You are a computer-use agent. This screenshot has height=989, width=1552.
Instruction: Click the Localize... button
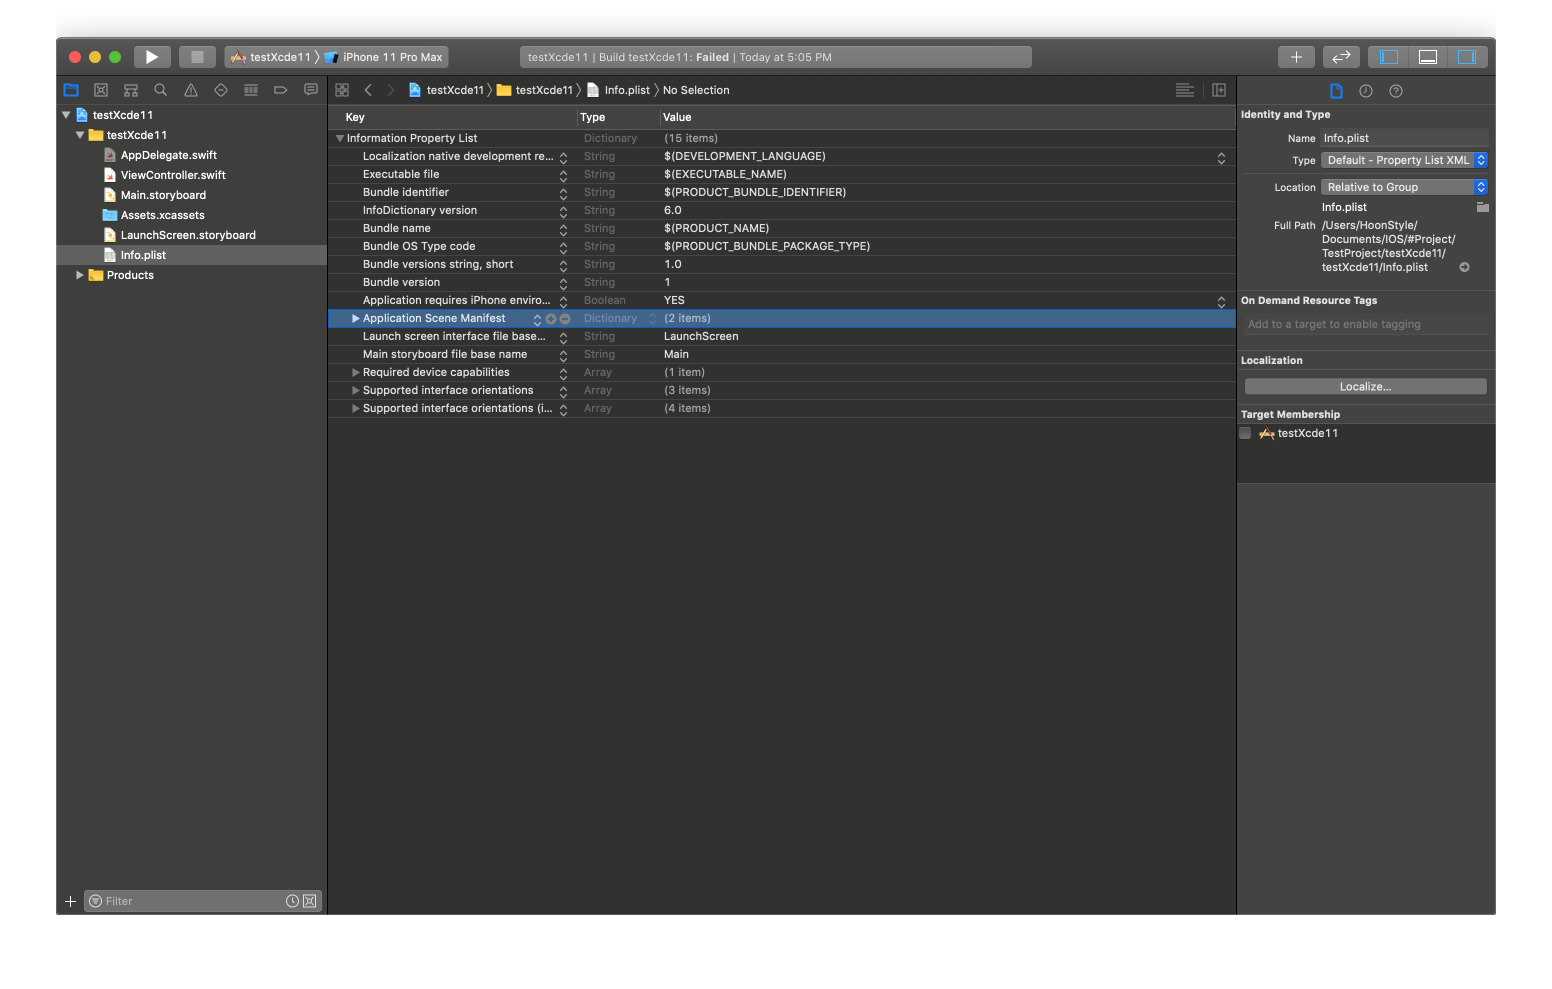pyautogui.click(x=1365, y=386)
